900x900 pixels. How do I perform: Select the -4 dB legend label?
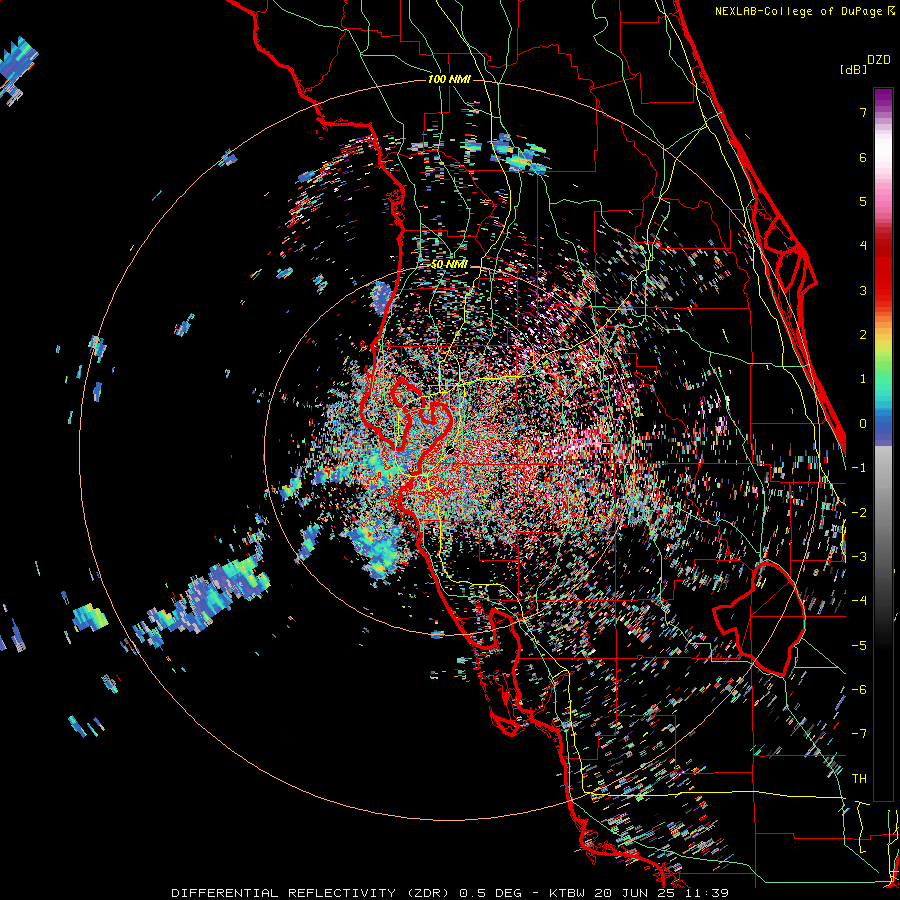pyautogui.click(x=859, y=600)
